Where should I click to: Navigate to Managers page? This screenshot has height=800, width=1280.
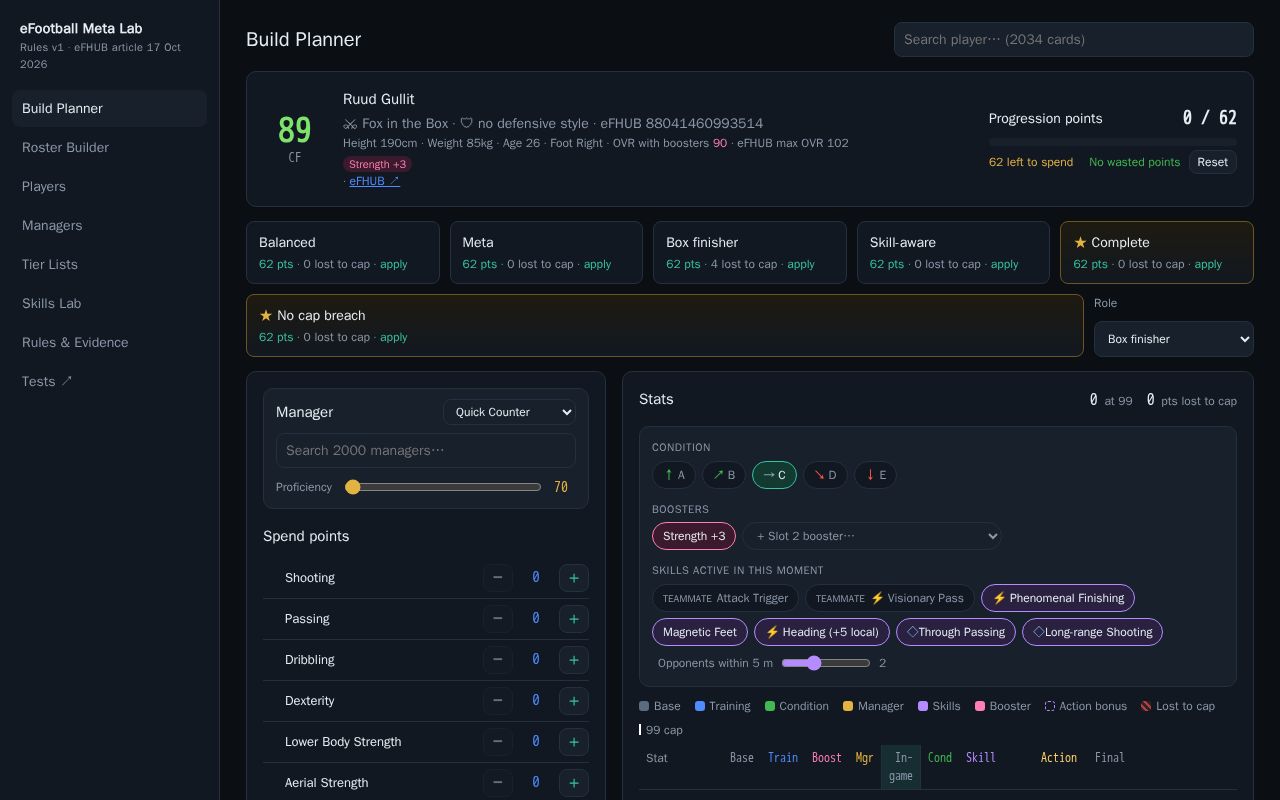(109, 225)
